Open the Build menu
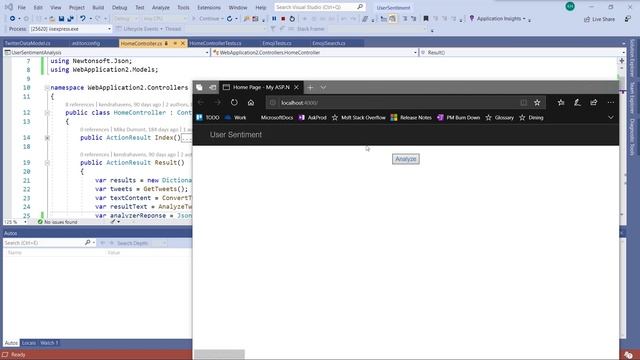Viewport: 640px width, 360px height. coord(98,7)
